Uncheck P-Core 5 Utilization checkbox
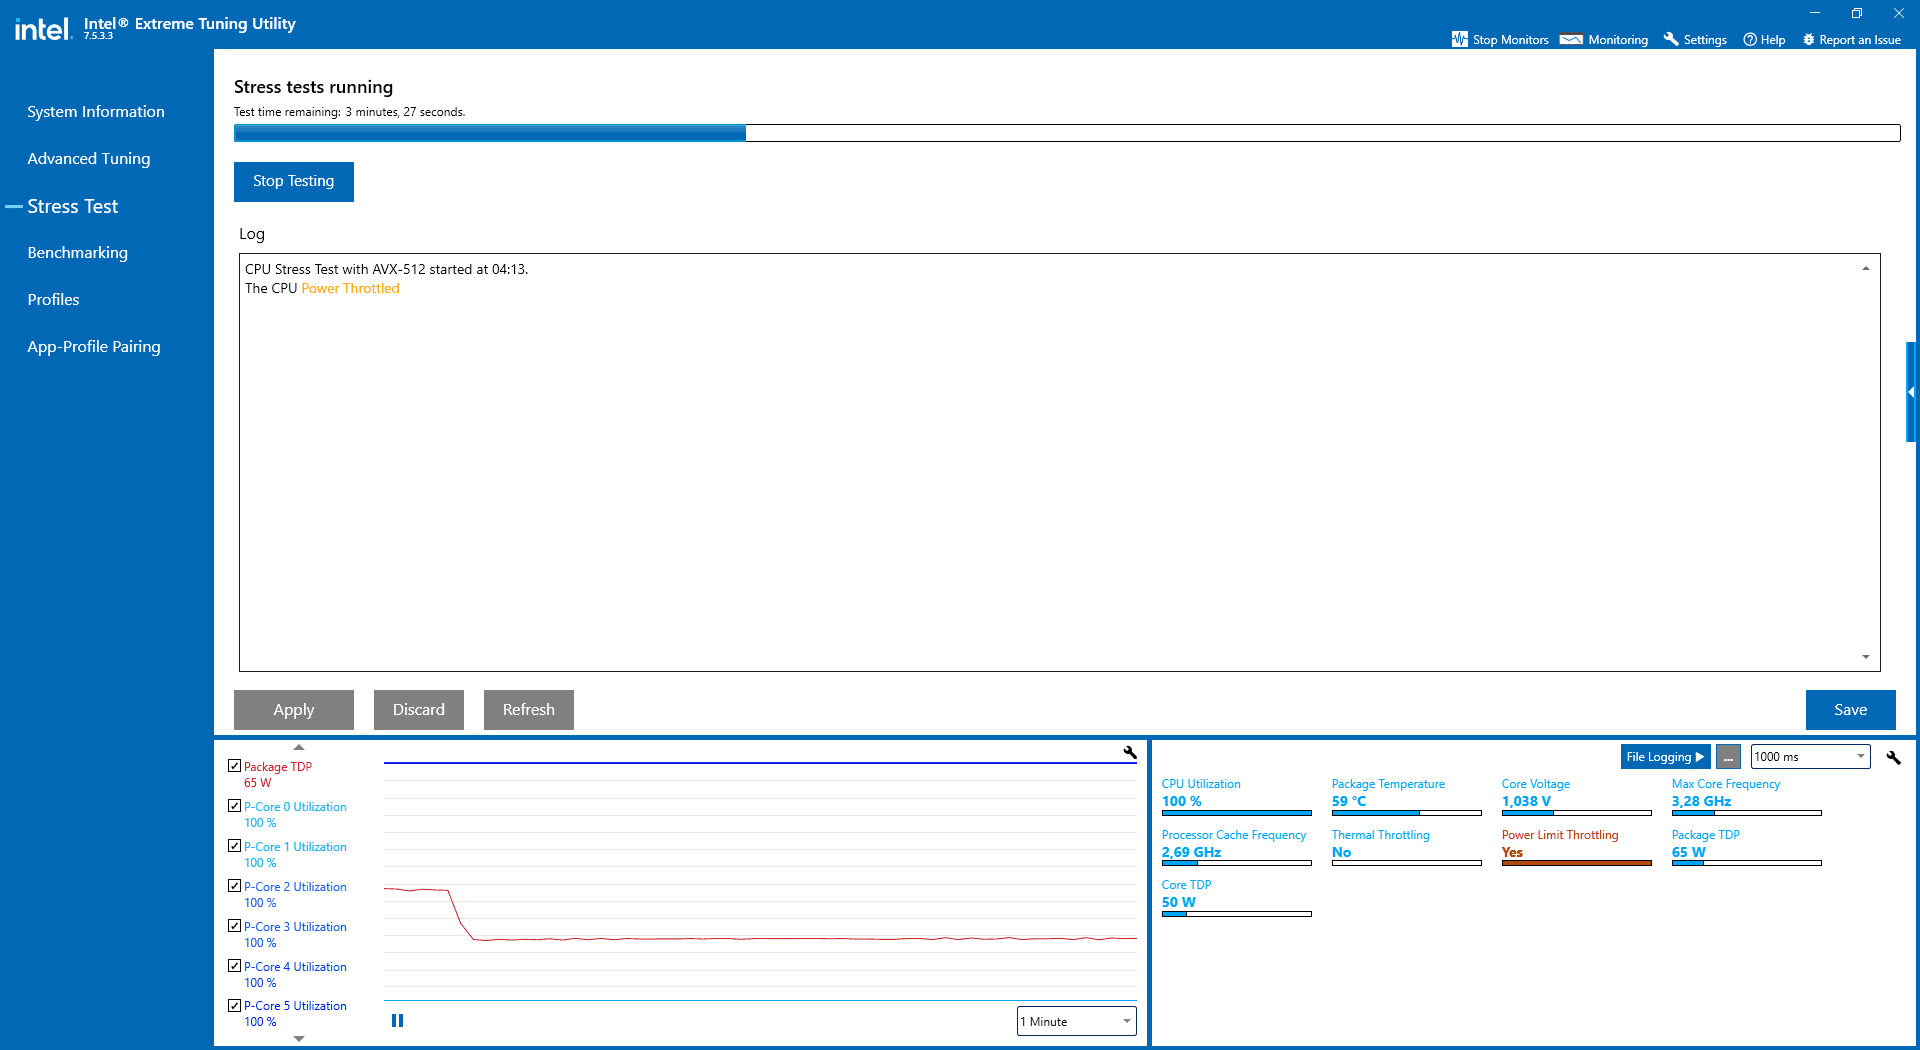The image size is (1920, 1050). click(x=234, y=1005)
